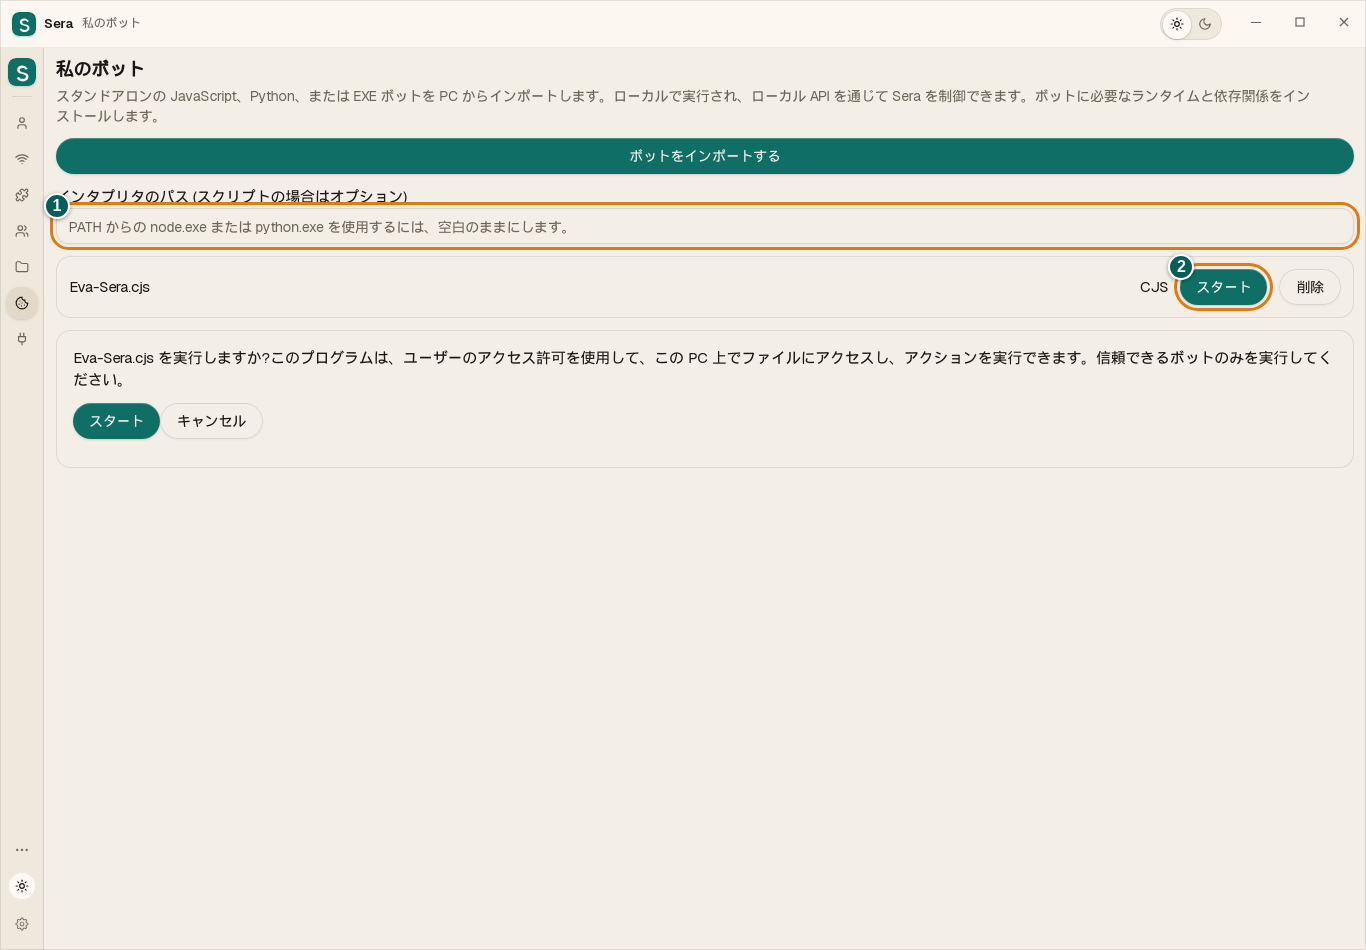
Task: Click the Sera logo in the title bar
Action: coord(23,23)
